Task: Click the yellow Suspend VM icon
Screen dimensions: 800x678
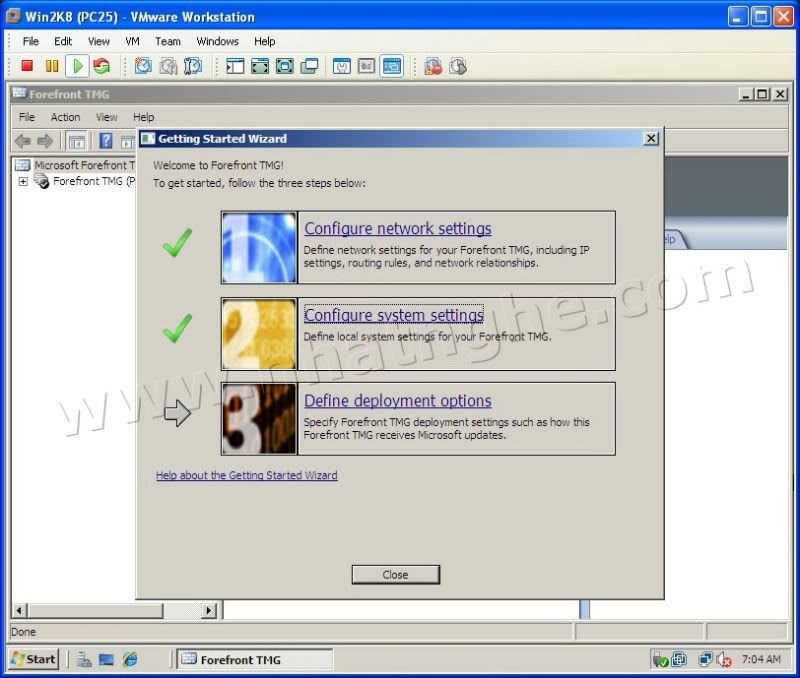Action: click(52, 66)
